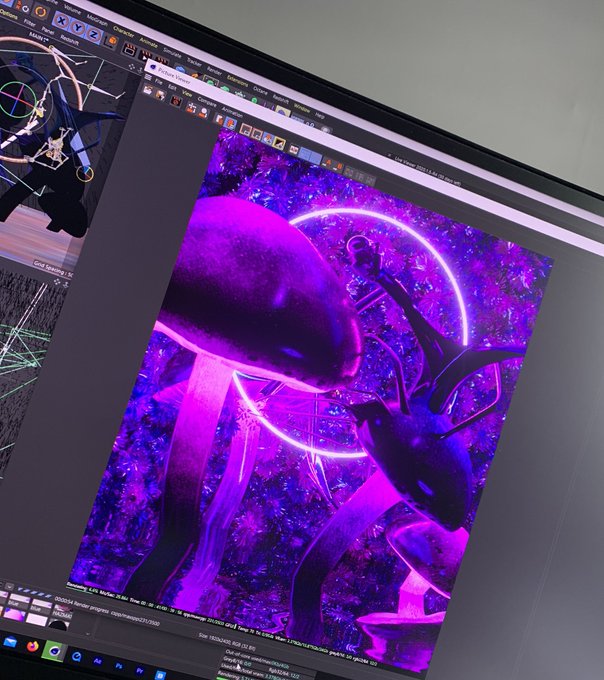The width and height of the screenshot is (604, 680).
Task: Click the MAIN camera label in viewport
Action: tap(39, 38)
